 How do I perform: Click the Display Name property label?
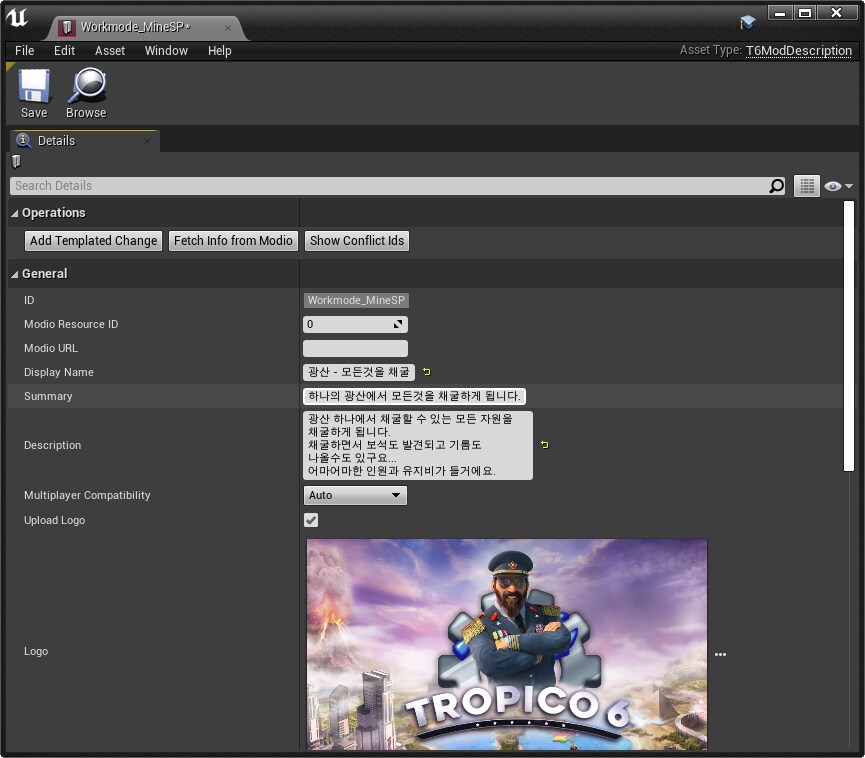pyautogui.click(x=58, y=372)
